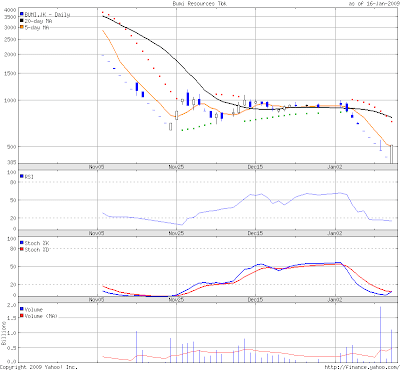Click the last hollow candlestick near 500
This screenshot has width=400, height=370.
(x=391, y=154)
